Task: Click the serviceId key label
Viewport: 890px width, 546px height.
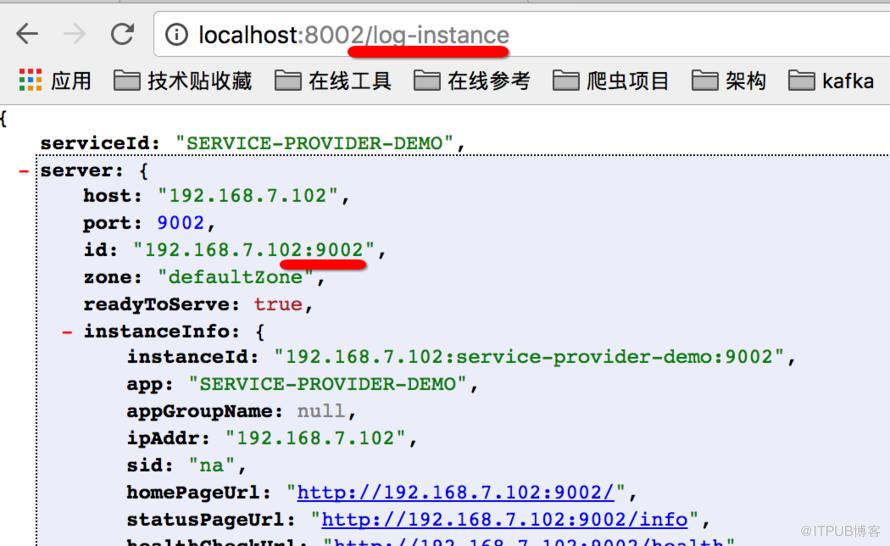Action: tap(100, 143)
